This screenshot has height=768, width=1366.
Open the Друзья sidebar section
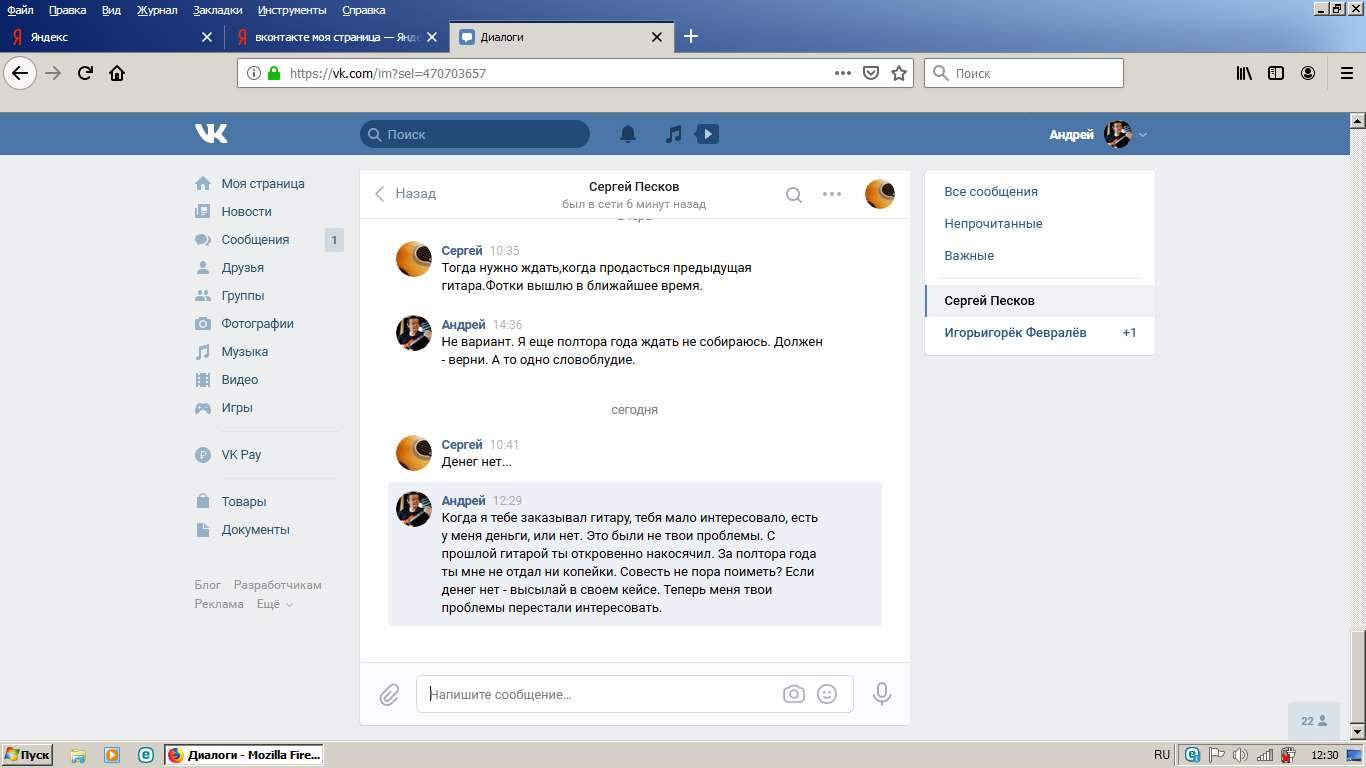click(242, 268)
